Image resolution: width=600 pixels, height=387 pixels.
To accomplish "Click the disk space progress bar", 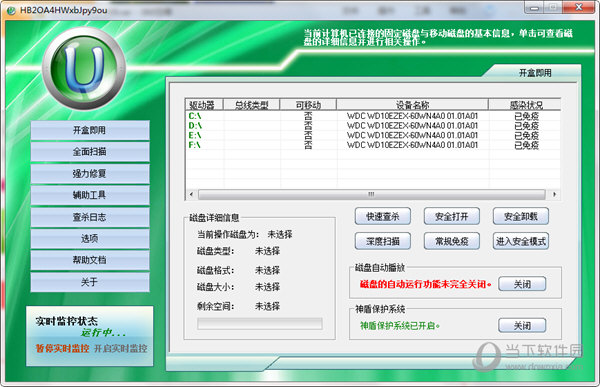I will 260,324.
